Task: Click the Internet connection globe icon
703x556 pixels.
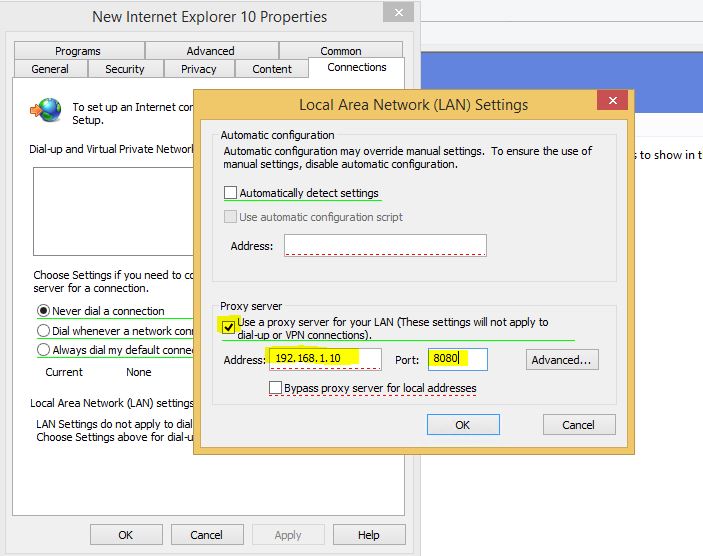Action: [x=45, y=110]
